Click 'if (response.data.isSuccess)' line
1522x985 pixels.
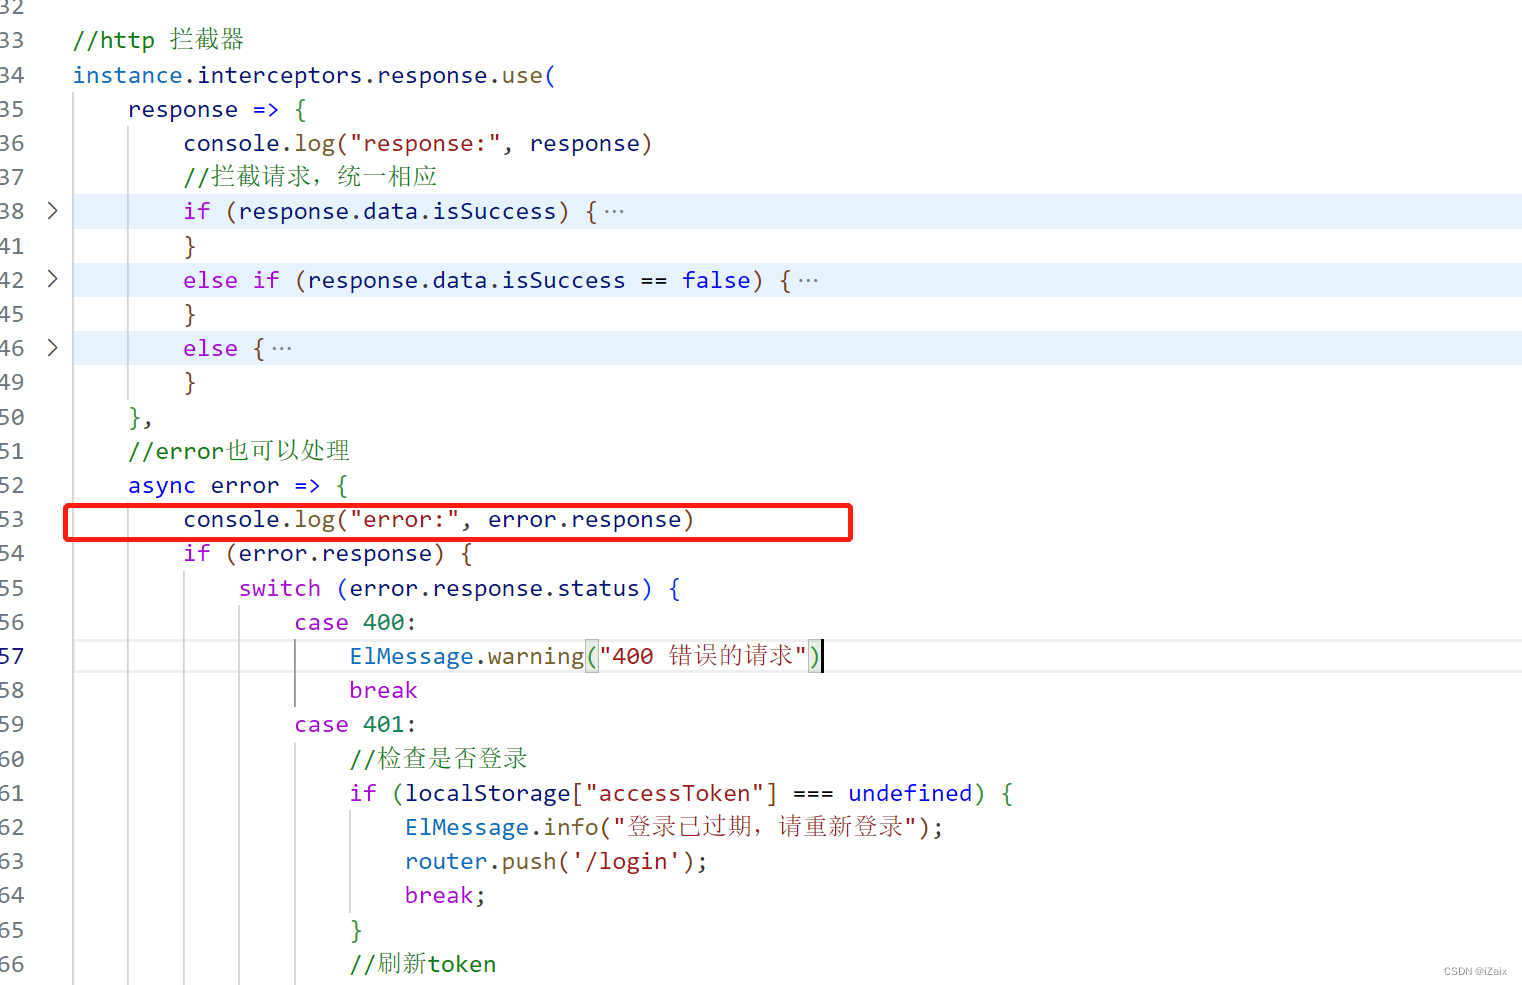click(376, 211)
